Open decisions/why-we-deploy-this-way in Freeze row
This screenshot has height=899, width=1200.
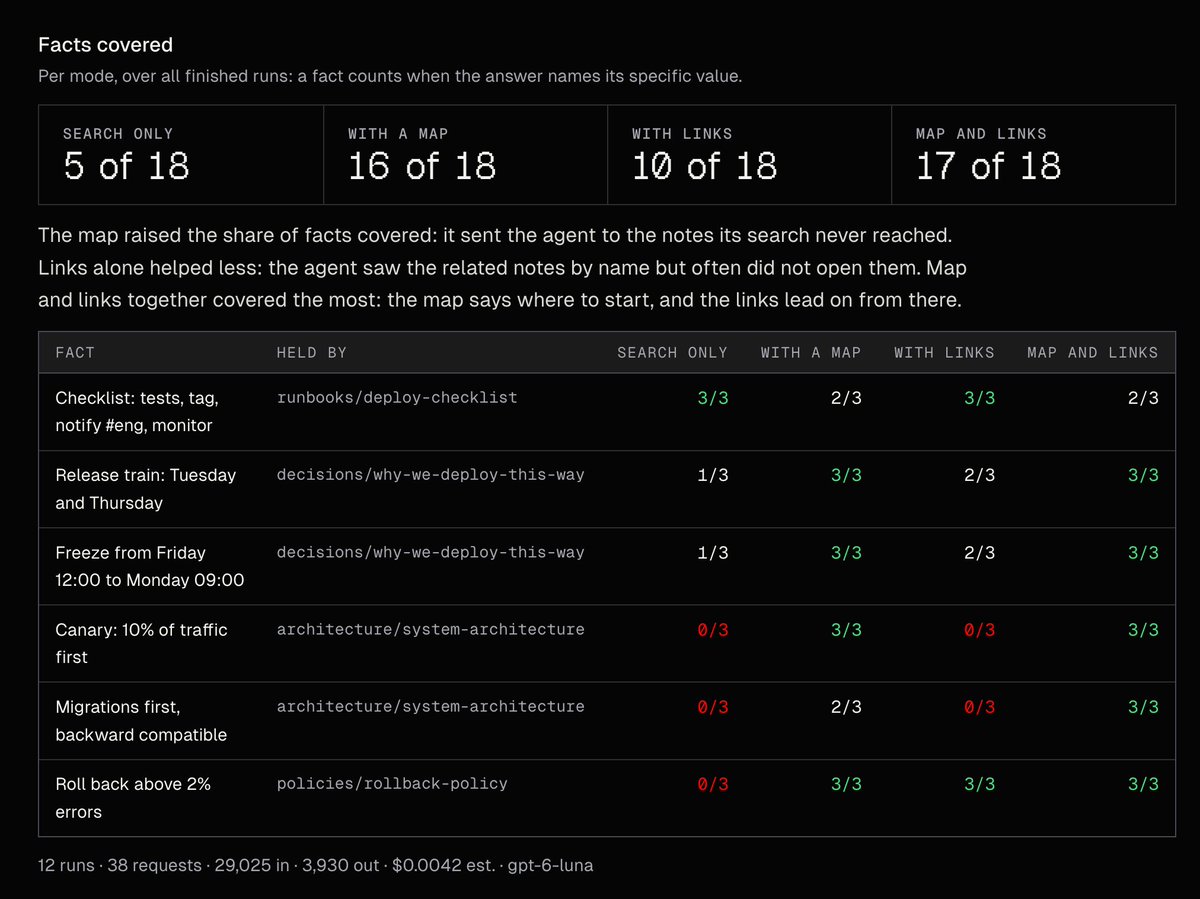[431, 552]
